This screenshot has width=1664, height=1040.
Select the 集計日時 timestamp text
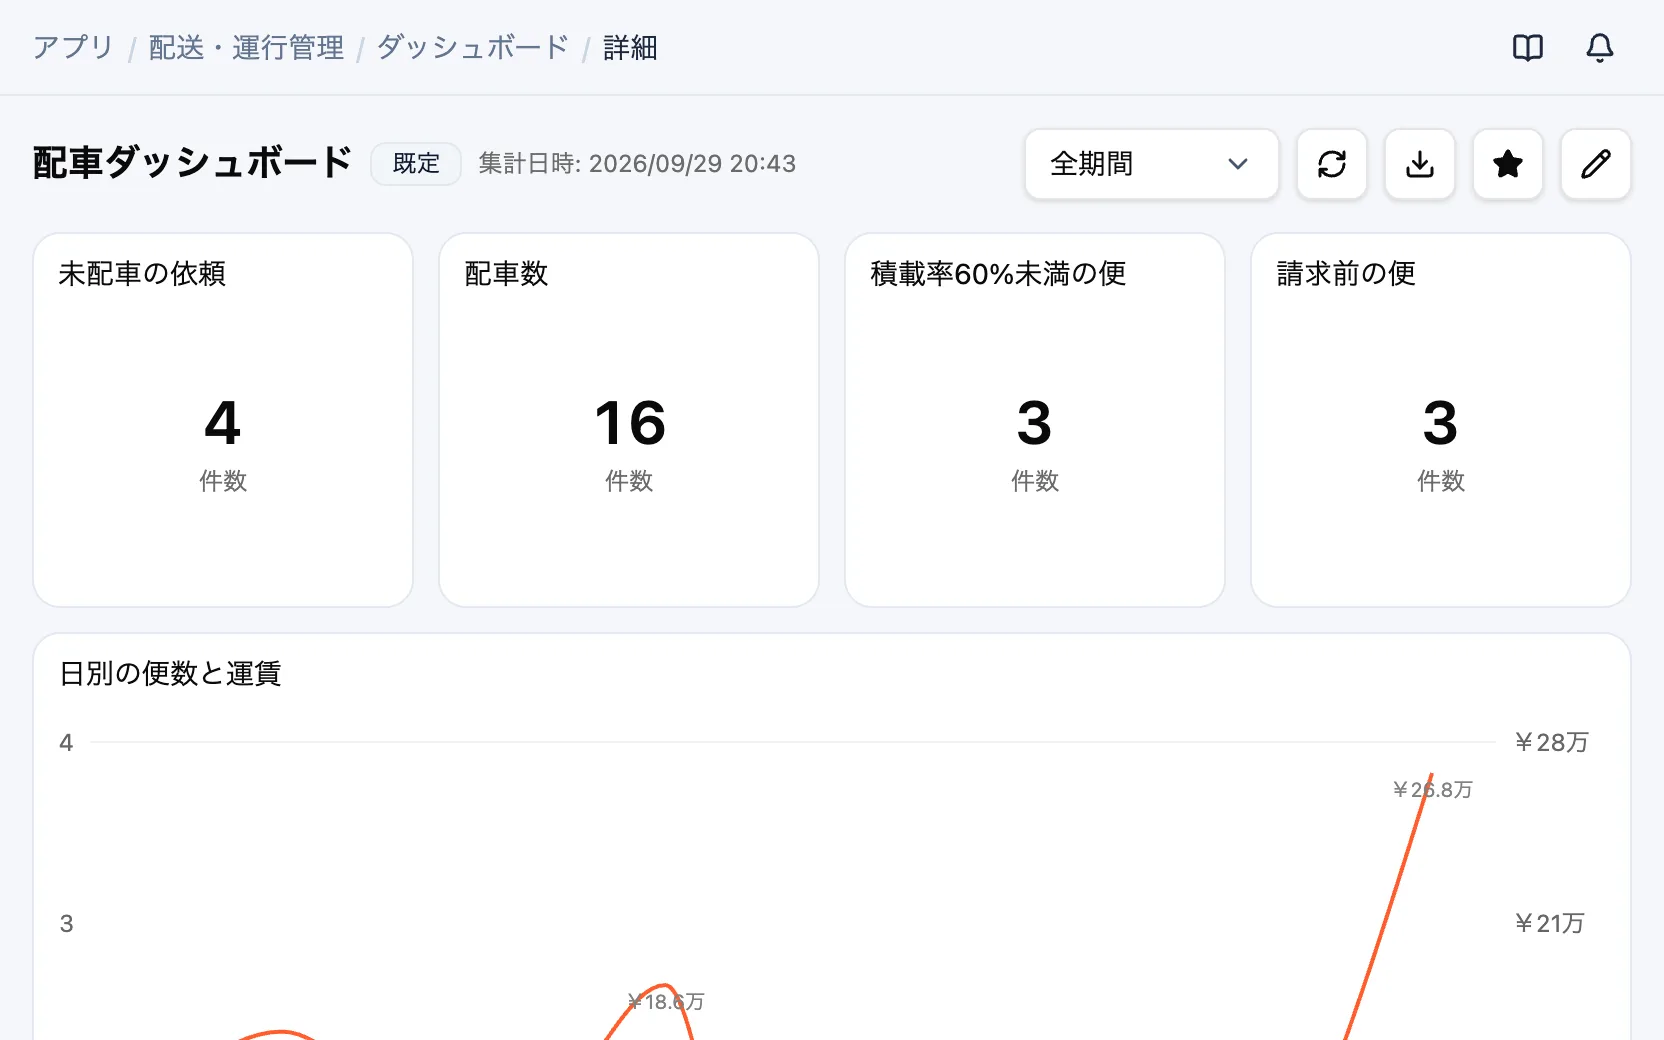tap(637, 164)
